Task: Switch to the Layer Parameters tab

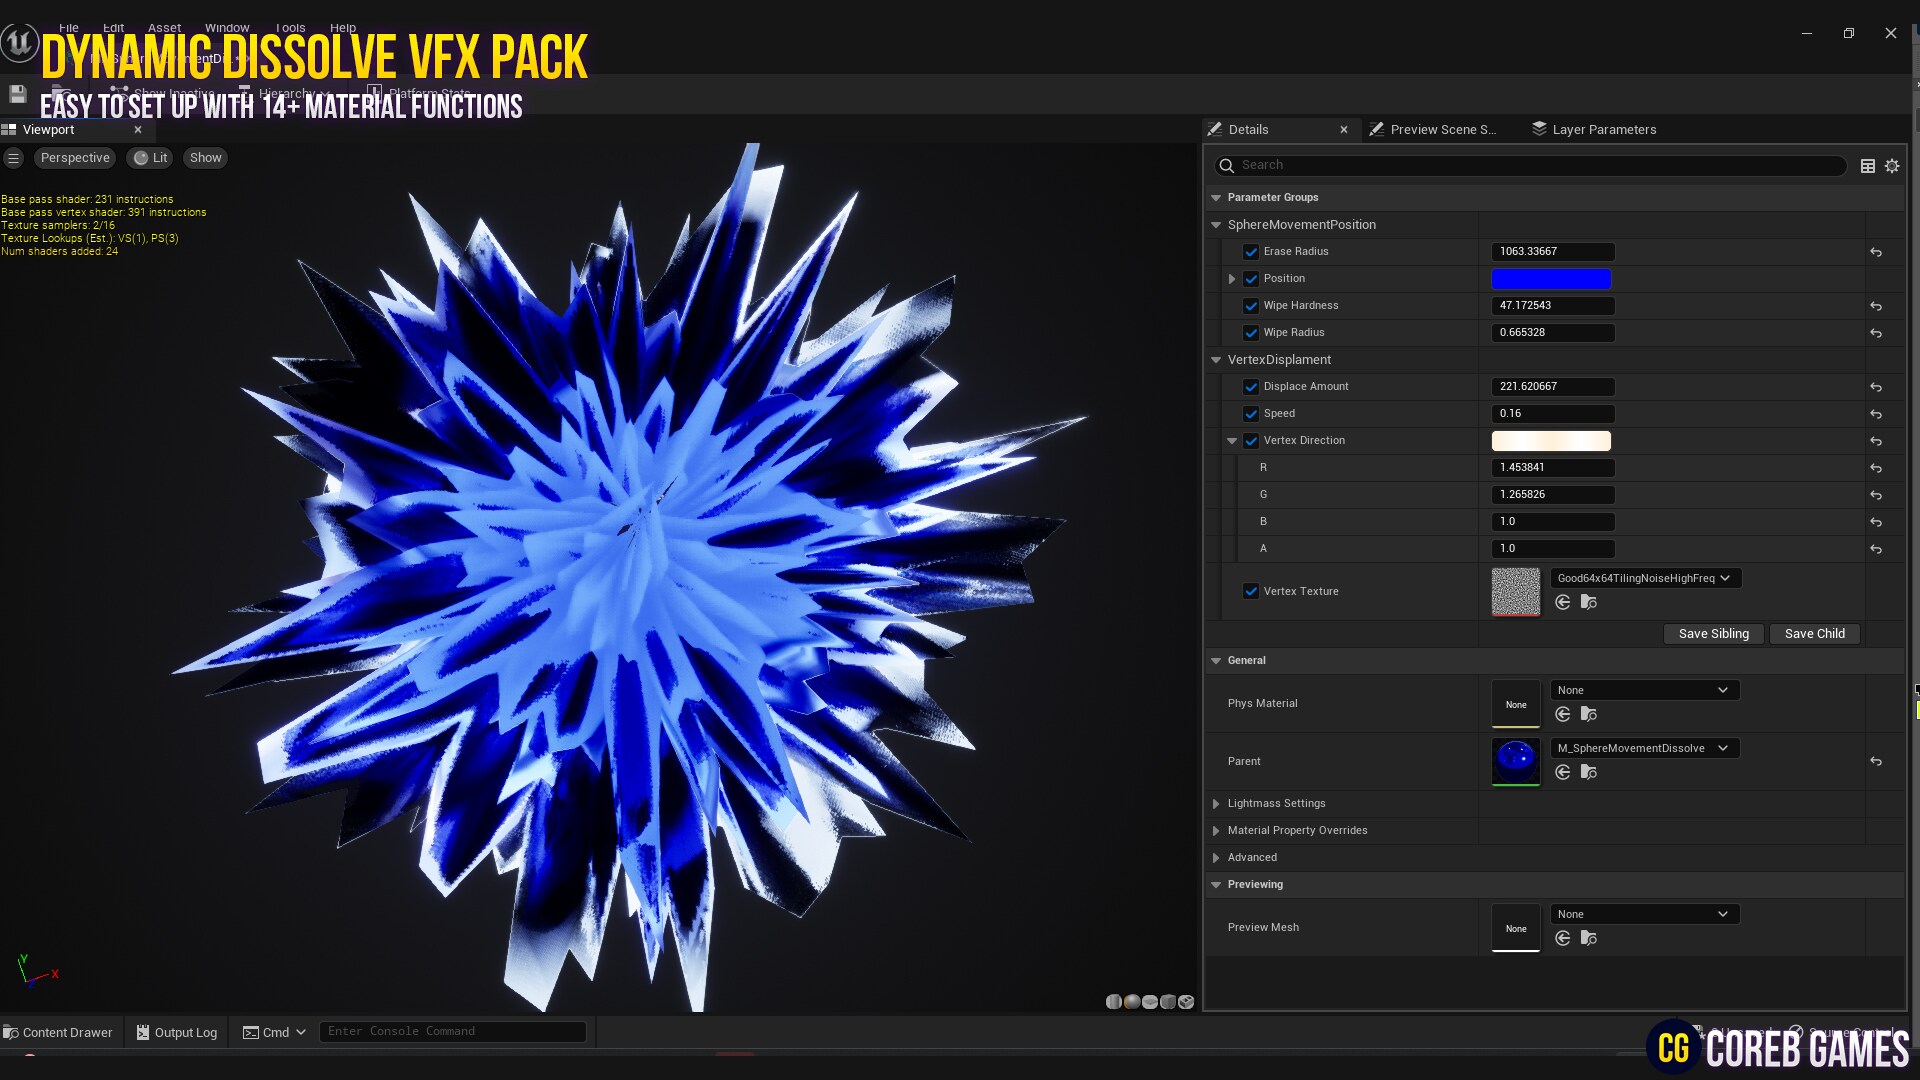Action: (1594, 129)
